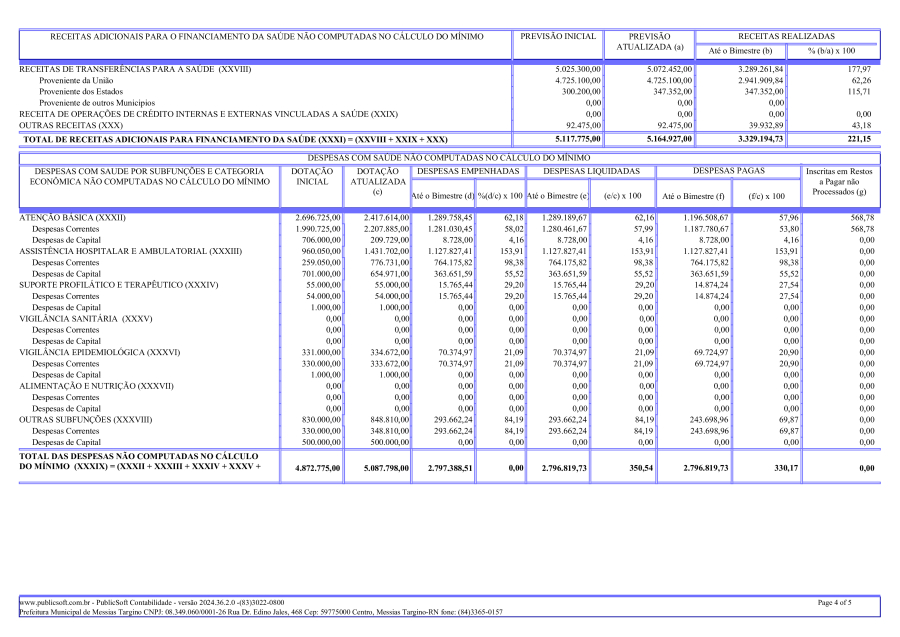This screenshot has width=900, height=637.
Task: Click the PREVISÃO INICIAL column header
Action: coord(558,37)
